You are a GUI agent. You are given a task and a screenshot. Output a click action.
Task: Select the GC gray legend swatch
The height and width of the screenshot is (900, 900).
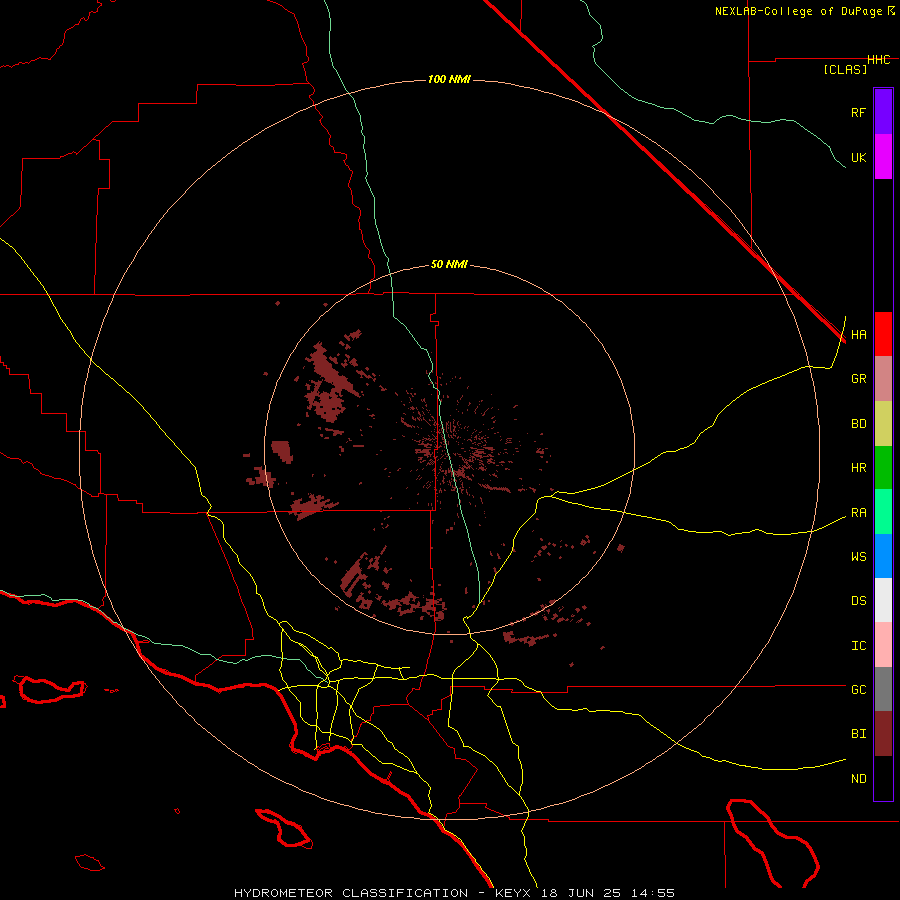(883, 689)
